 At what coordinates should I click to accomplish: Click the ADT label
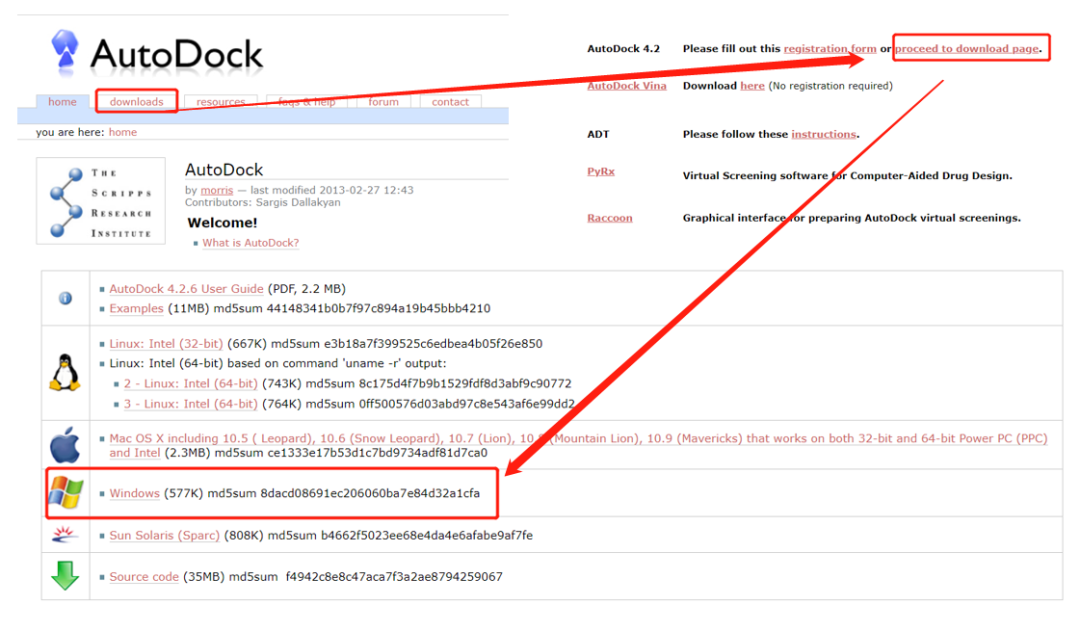598,134
